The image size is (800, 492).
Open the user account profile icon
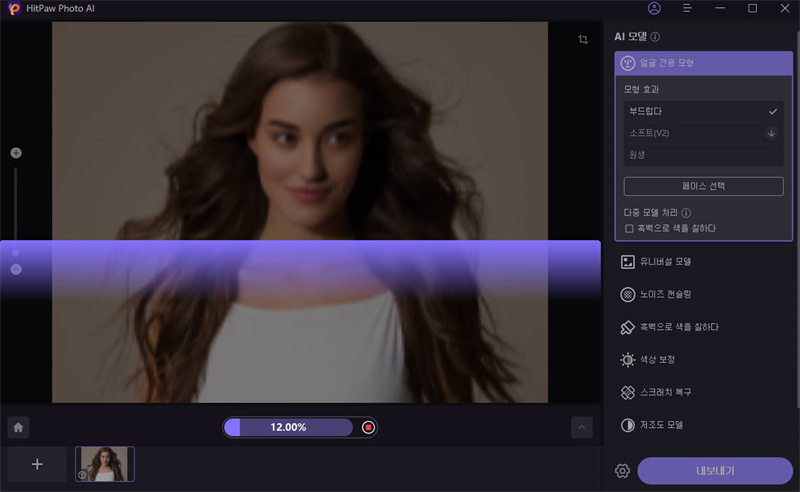(x=654, y=8)
